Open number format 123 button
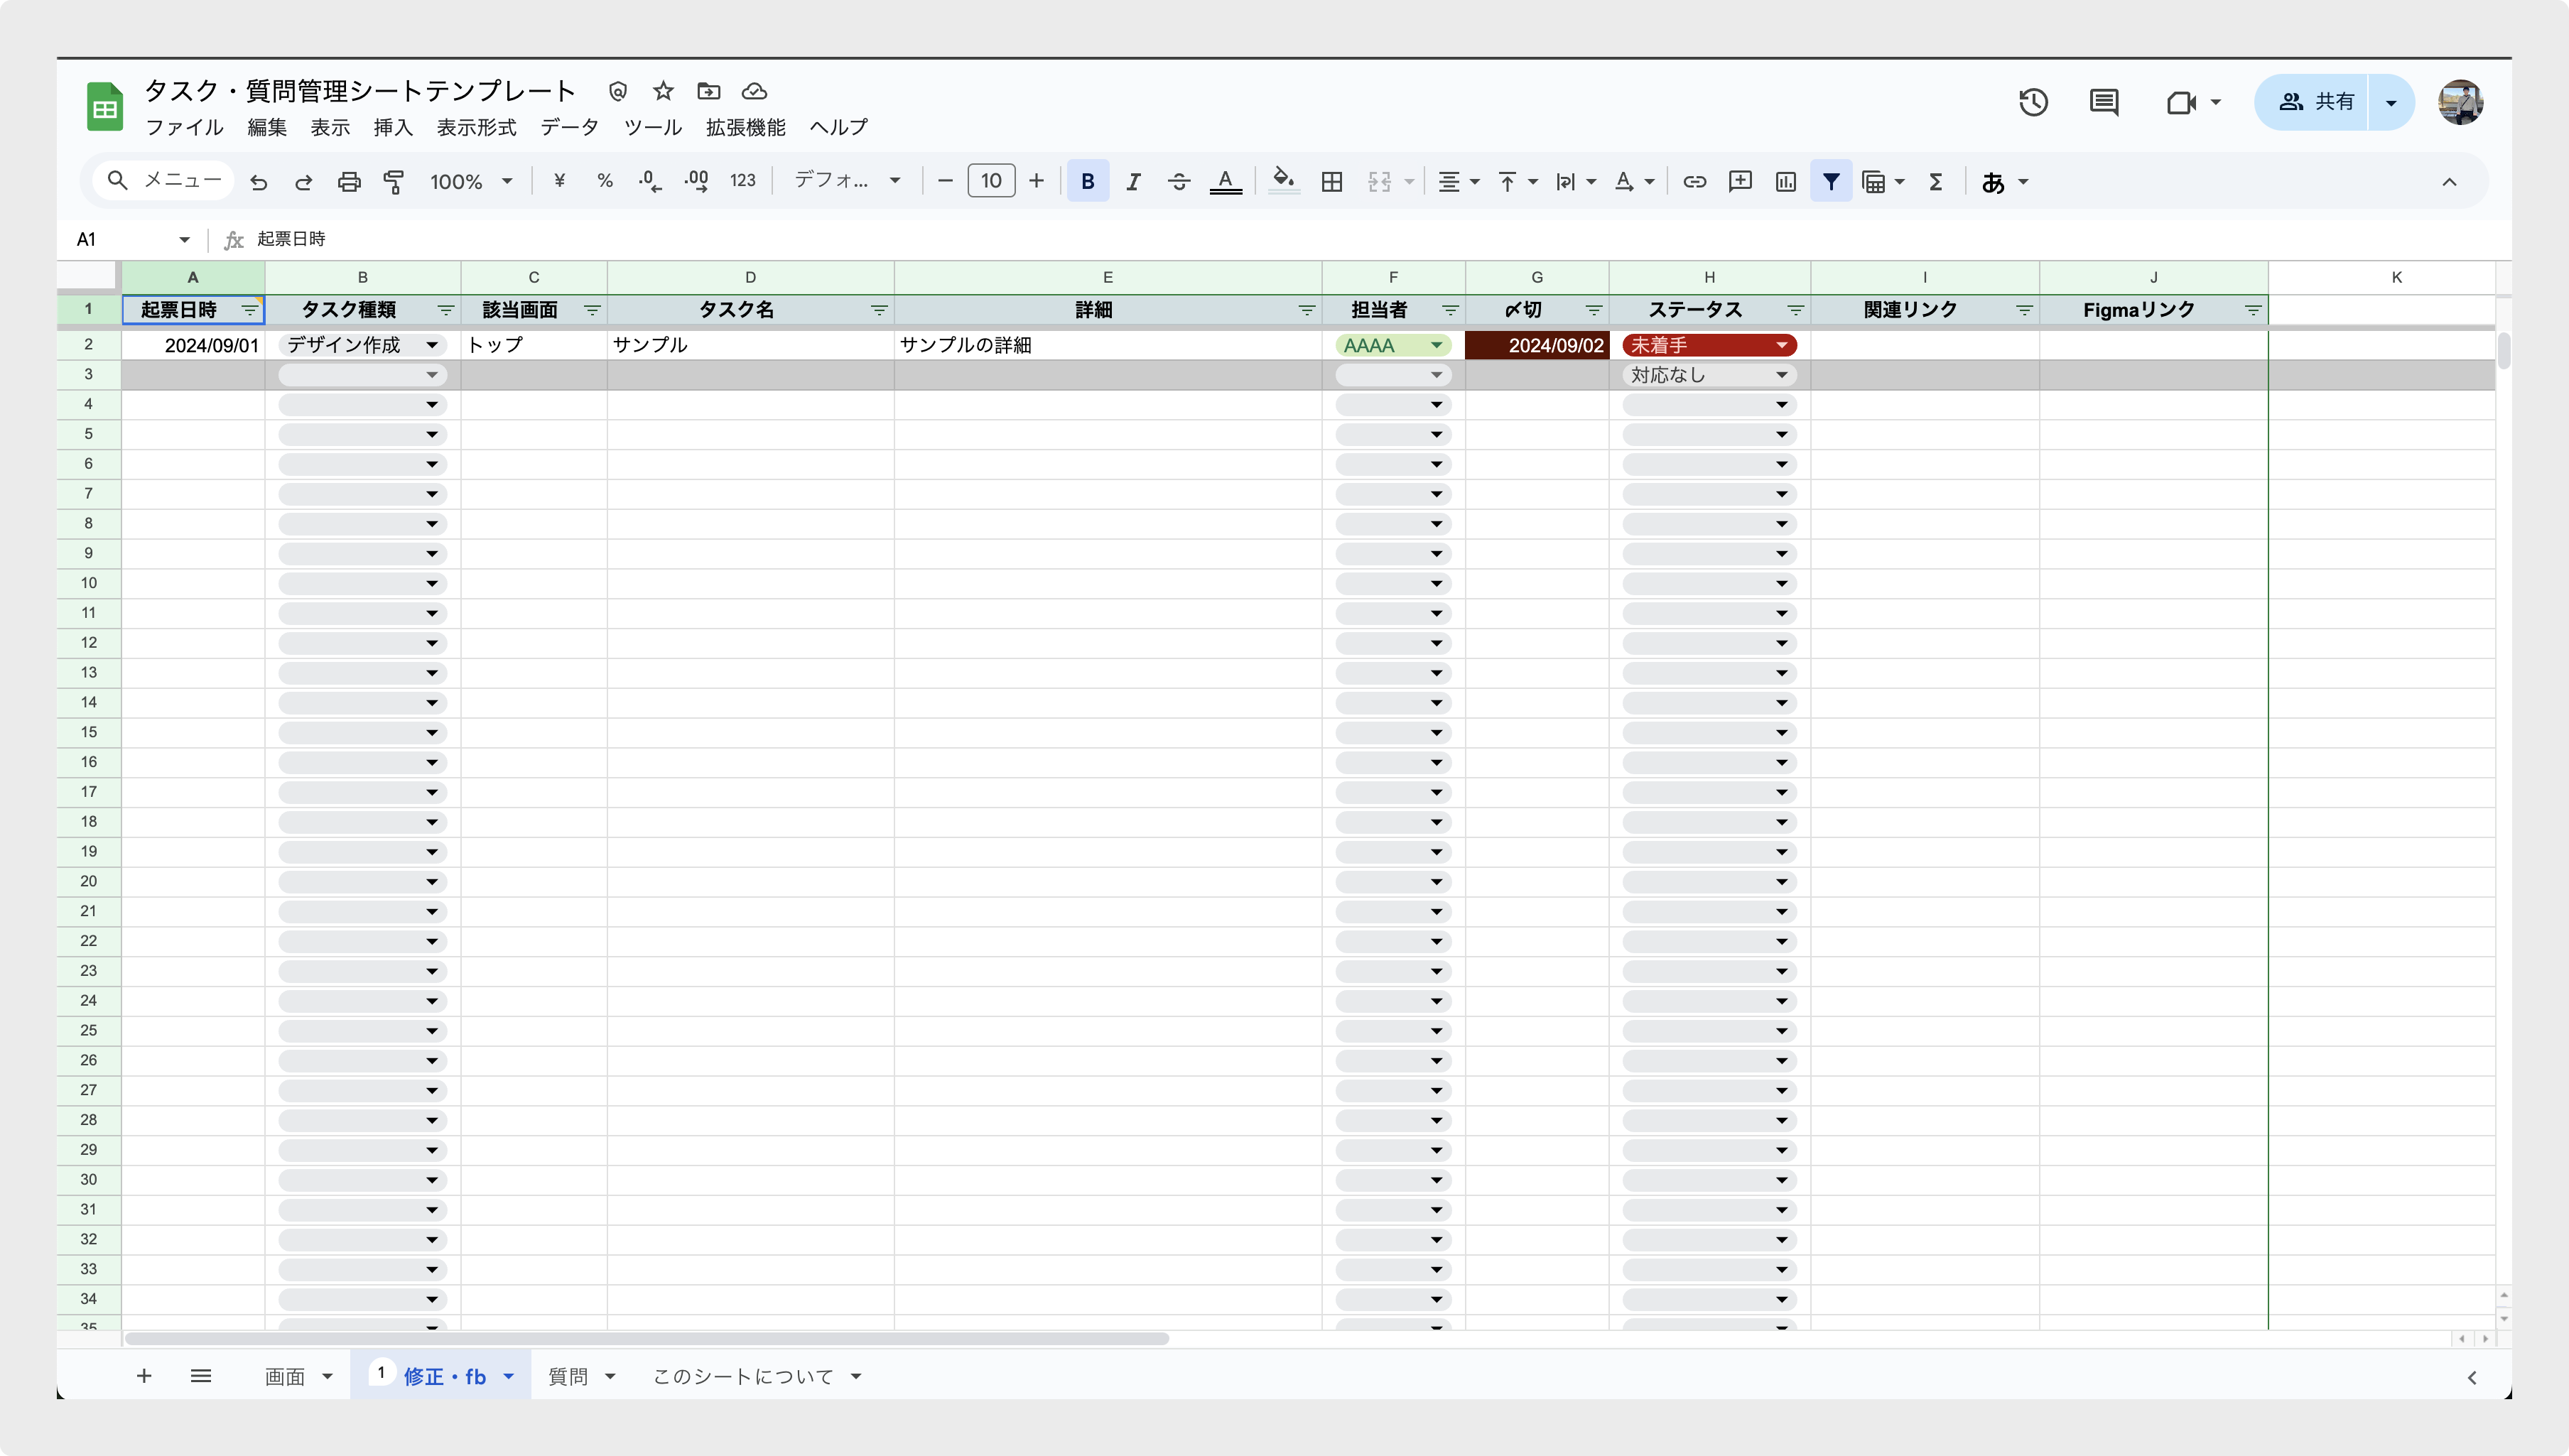Image resolution: width=2569 pixels, height=1456 pixels. [743, 181]
